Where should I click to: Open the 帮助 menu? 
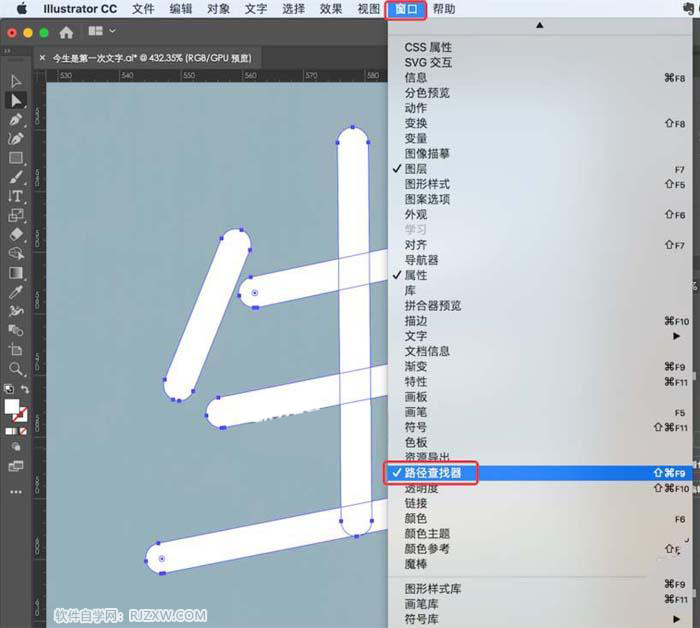444,9
